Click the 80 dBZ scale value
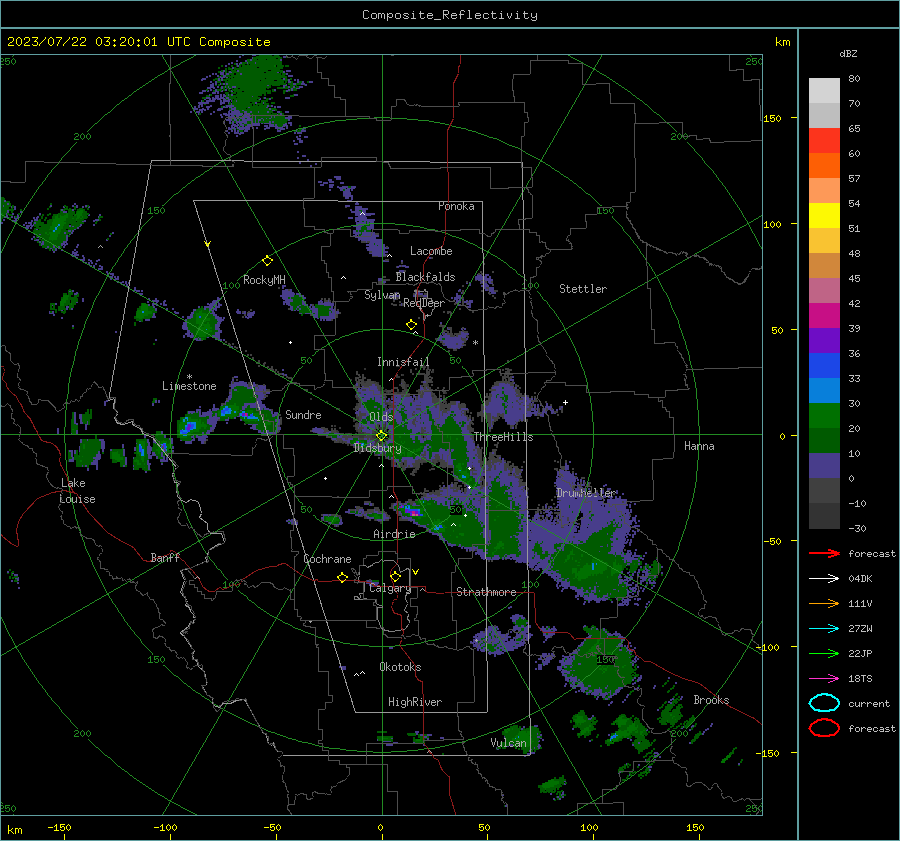900x841 pixels. coord(854,79)
